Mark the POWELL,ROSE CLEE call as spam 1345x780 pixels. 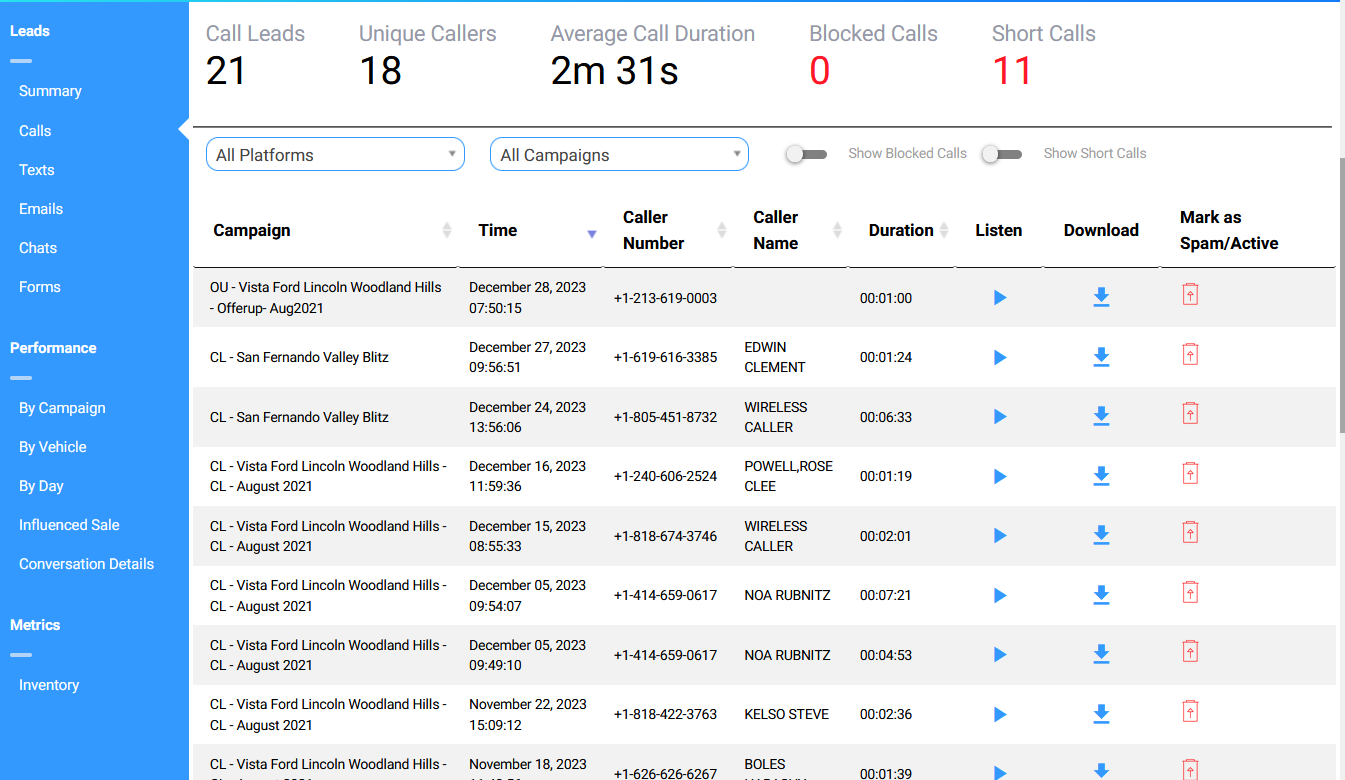point(1190,473)
